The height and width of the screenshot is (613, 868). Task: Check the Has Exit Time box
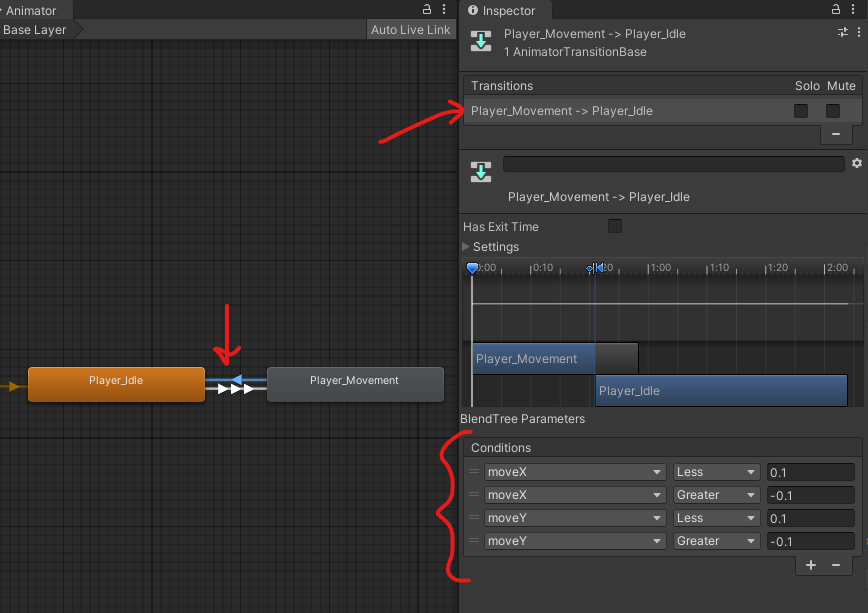click(615, 227)
